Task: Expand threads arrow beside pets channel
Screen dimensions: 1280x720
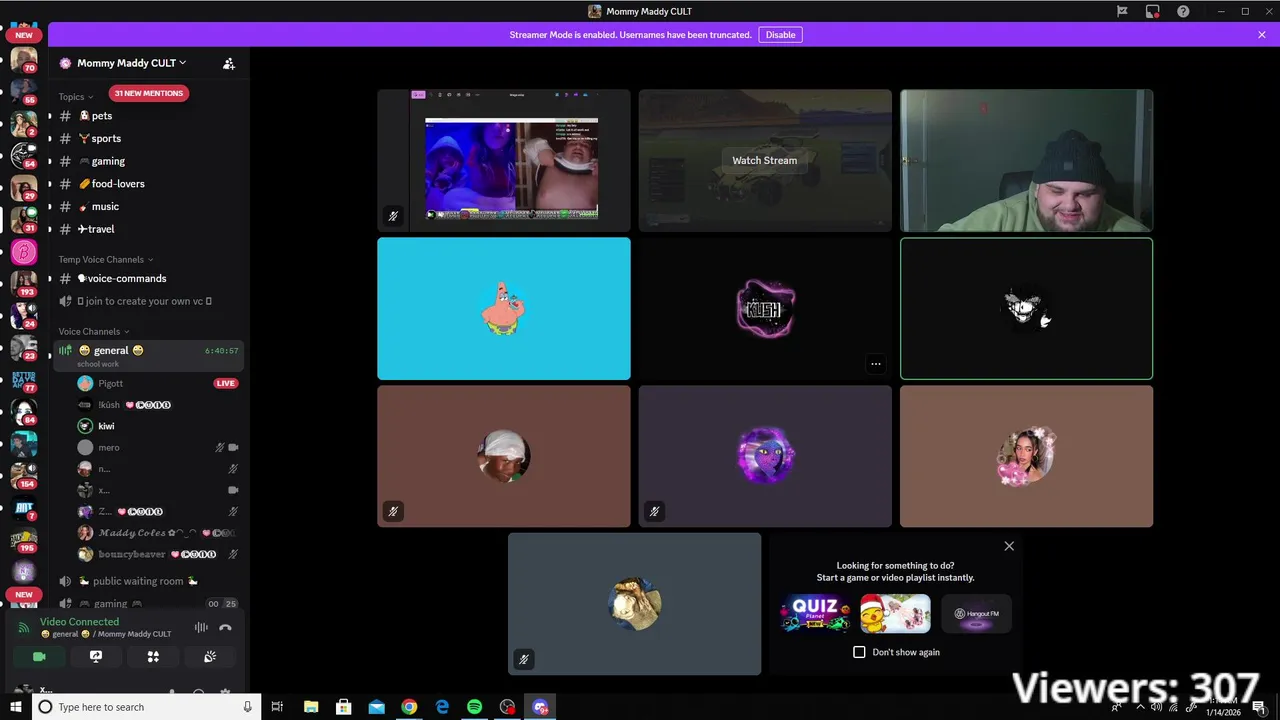Action: (50, 116)
